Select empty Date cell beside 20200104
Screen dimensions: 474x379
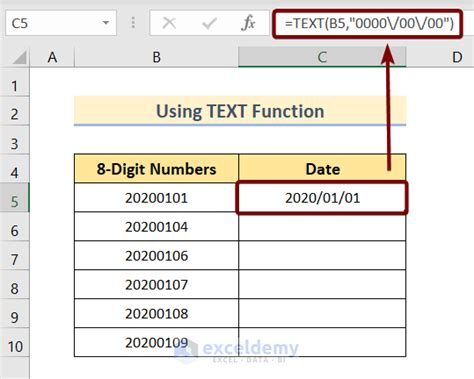point(322,227)
